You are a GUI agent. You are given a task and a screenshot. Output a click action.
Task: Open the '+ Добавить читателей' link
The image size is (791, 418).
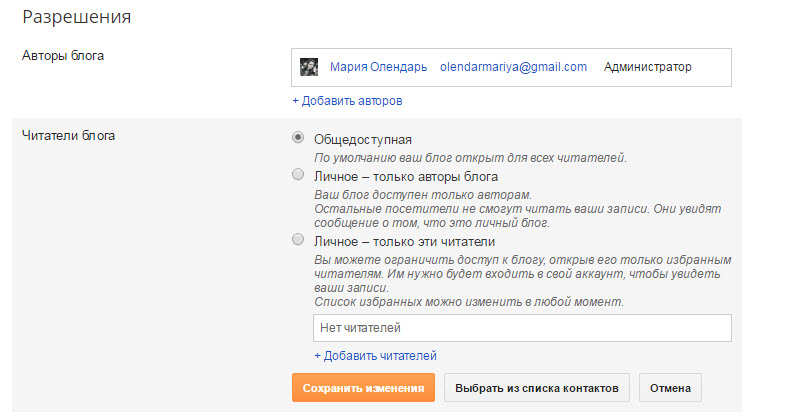point(375,356)
